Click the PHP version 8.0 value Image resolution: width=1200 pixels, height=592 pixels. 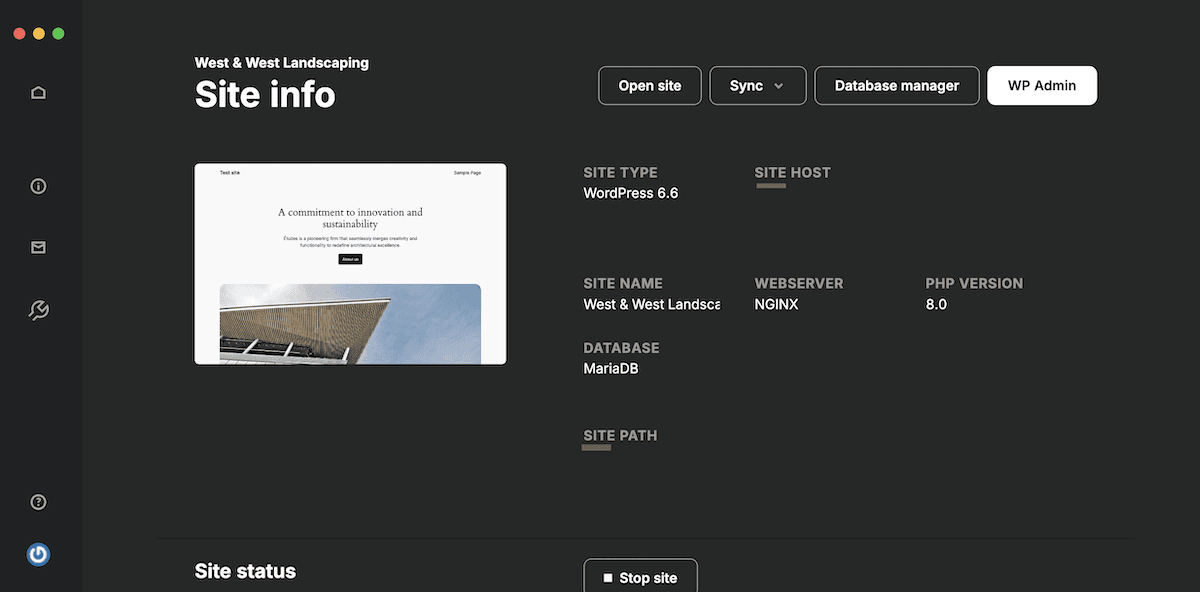pos(936,304)
